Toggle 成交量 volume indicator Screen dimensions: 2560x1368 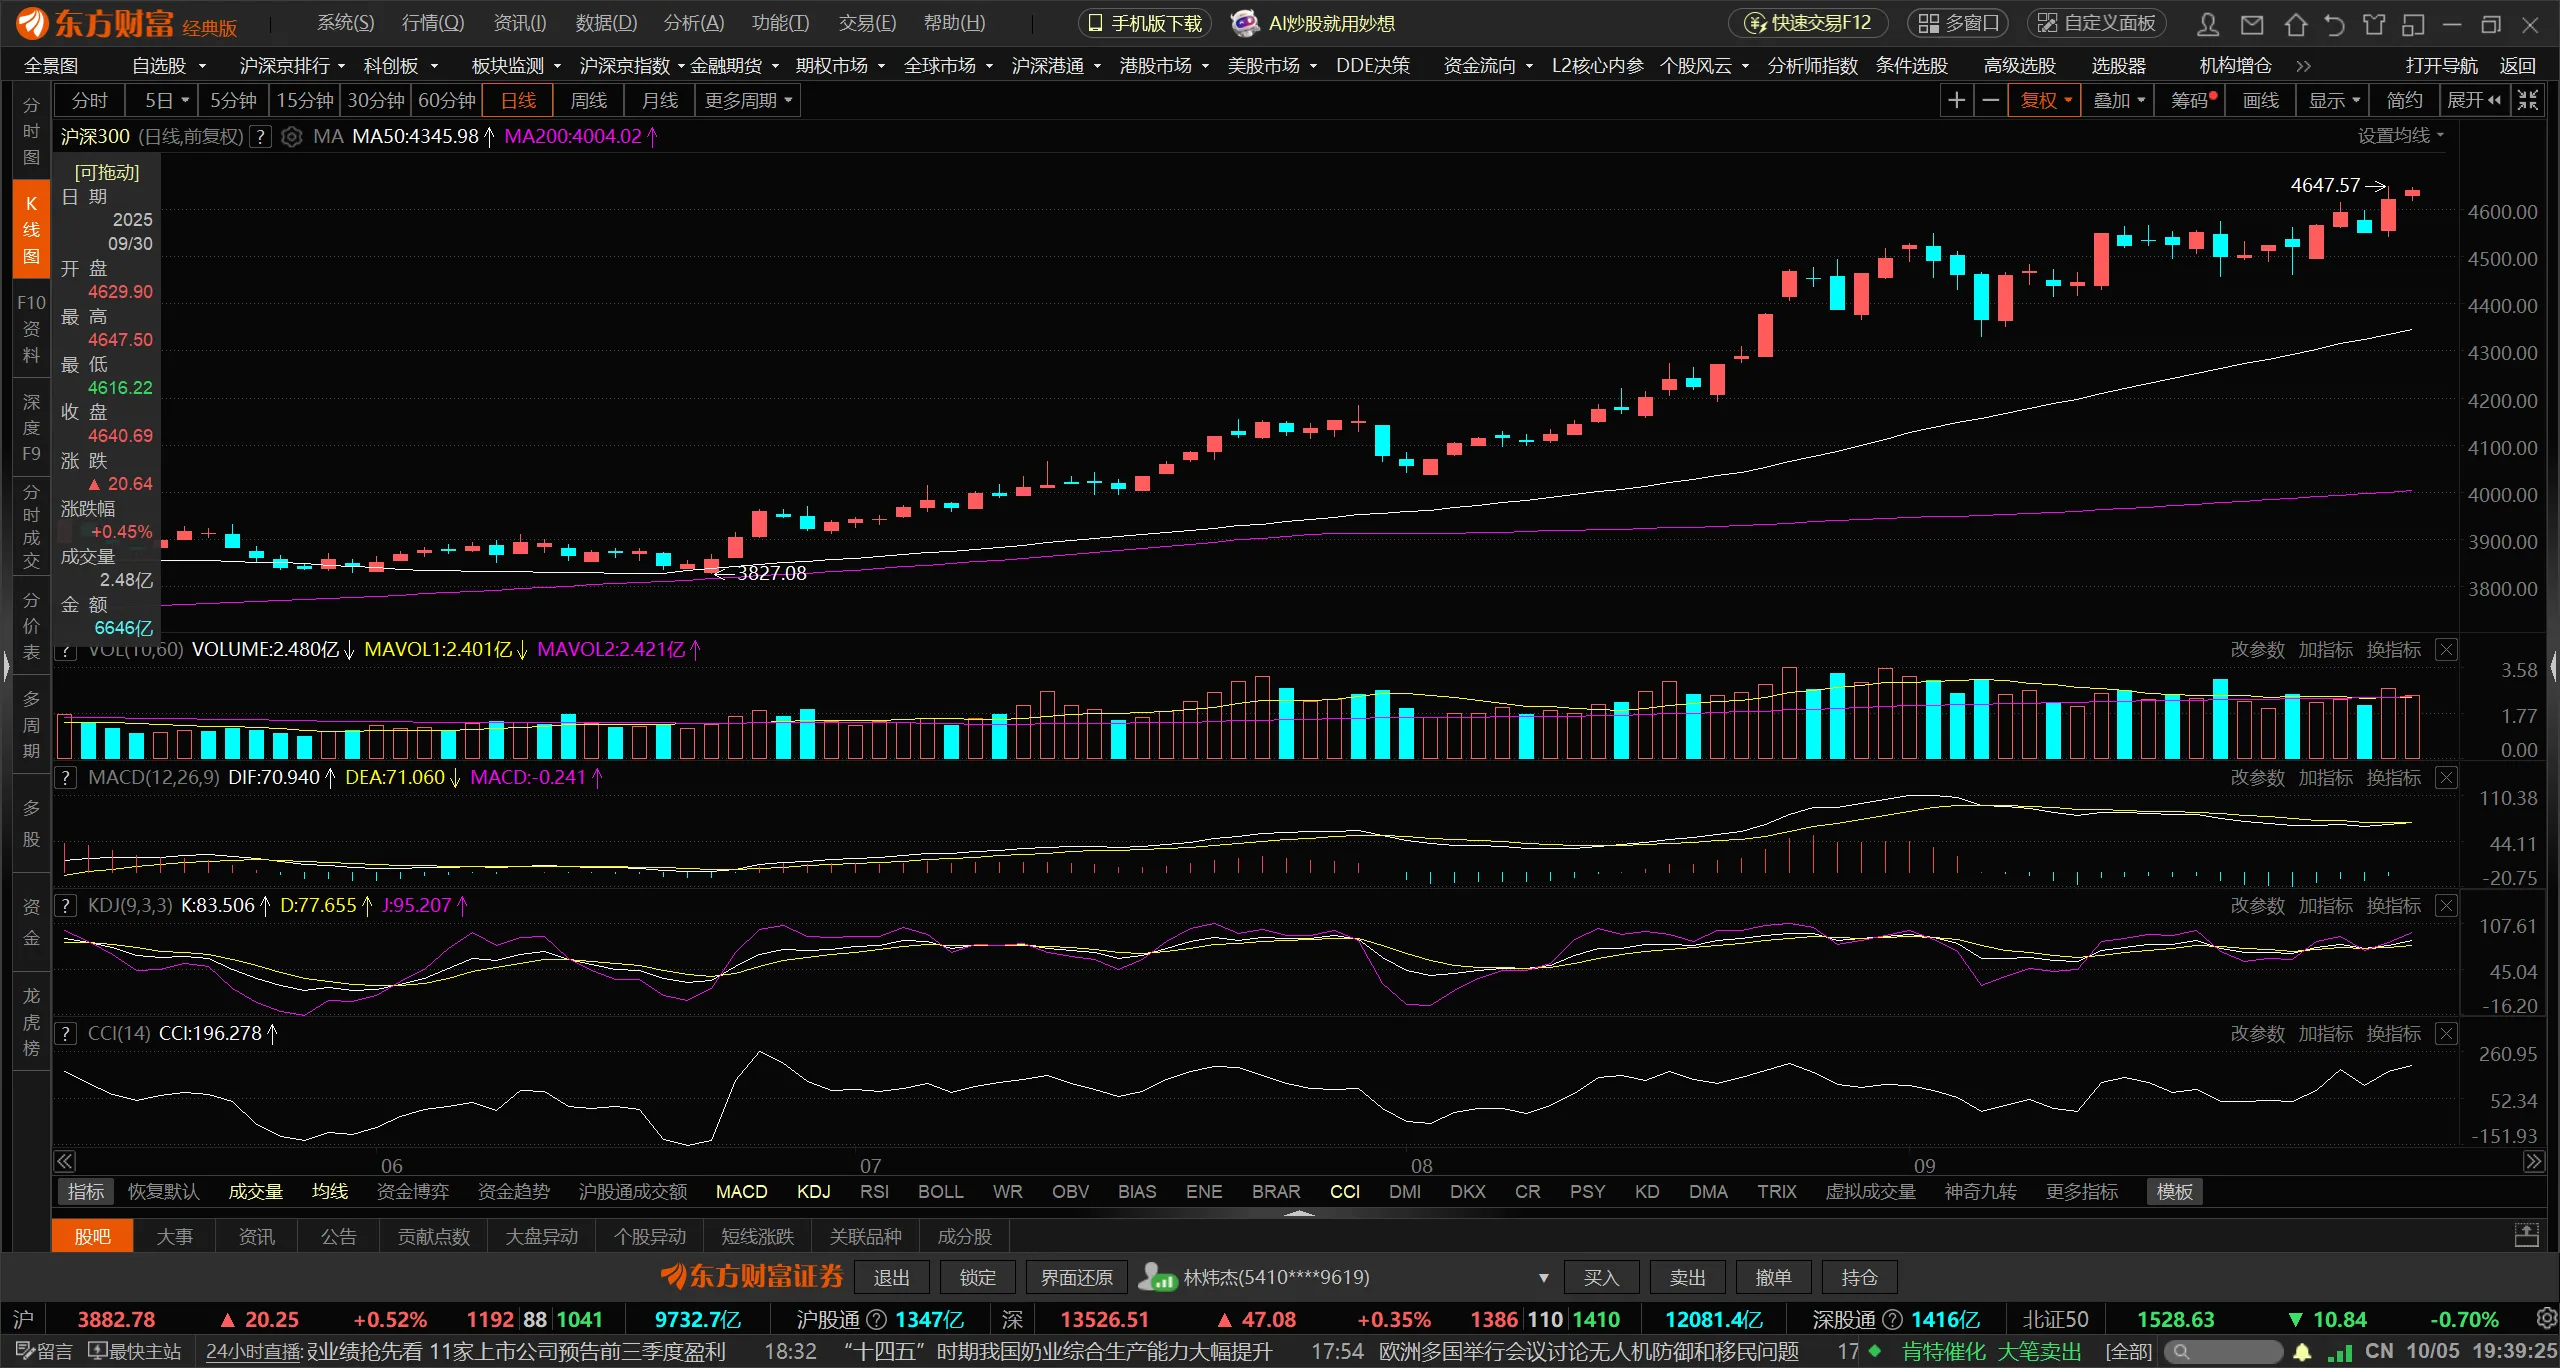pyautogui.click(x=255, y=1192)
